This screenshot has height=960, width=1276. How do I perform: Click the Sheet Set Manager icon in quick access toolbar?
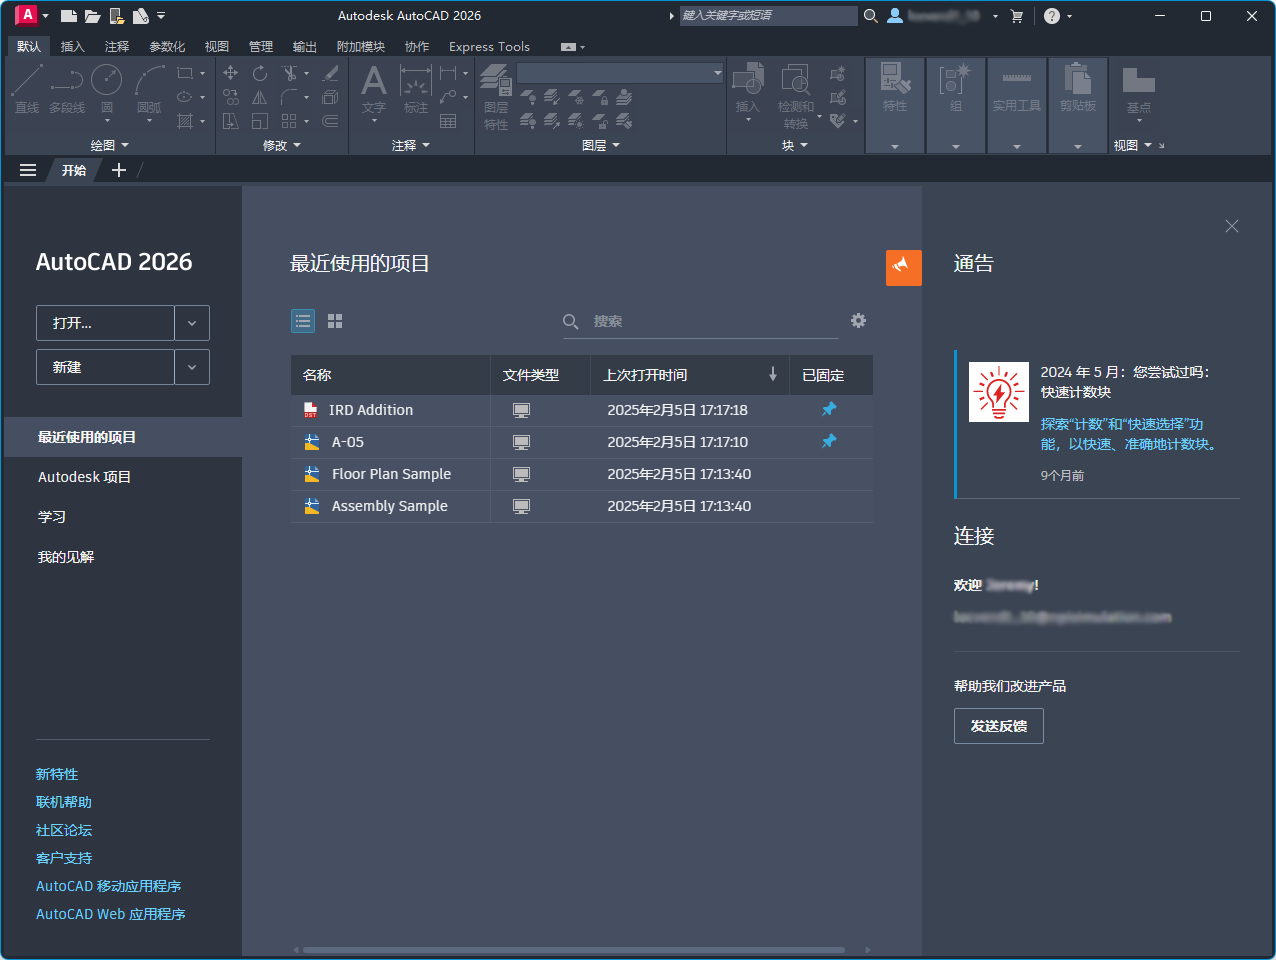point(141,16)
